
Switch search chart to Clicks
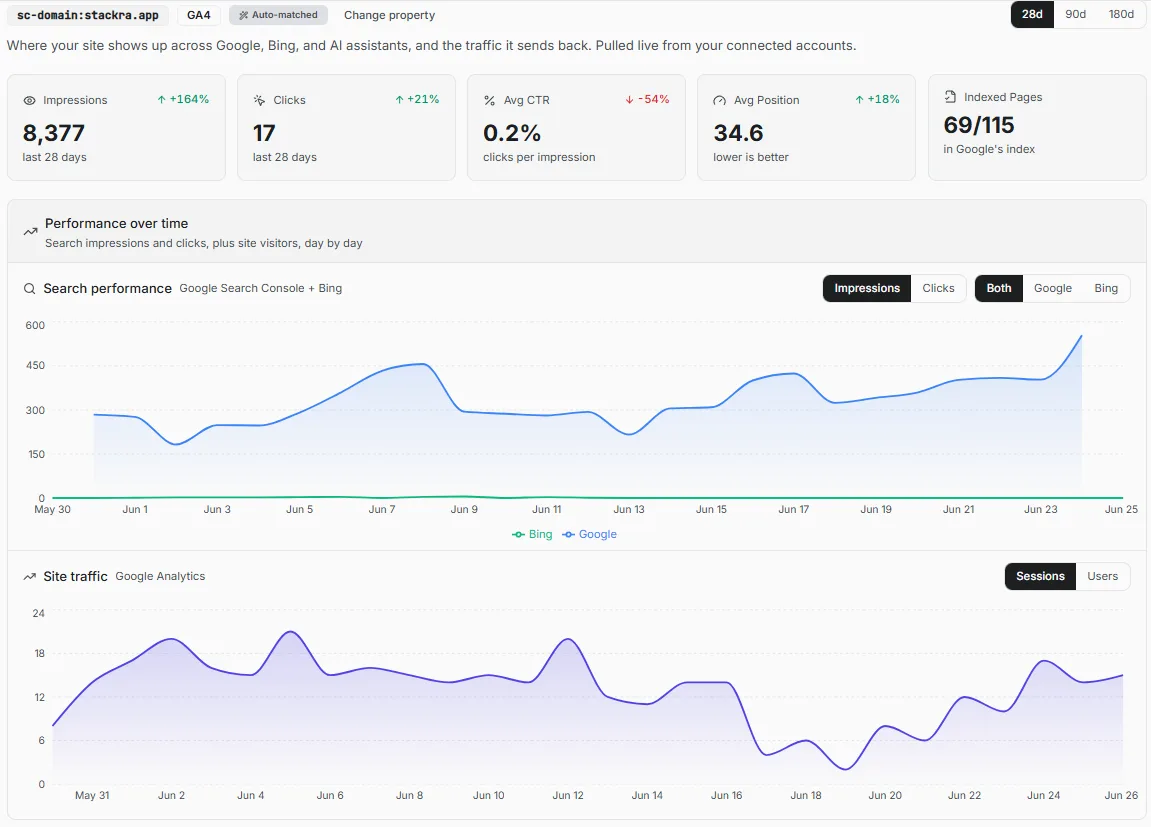coord(938,288)
